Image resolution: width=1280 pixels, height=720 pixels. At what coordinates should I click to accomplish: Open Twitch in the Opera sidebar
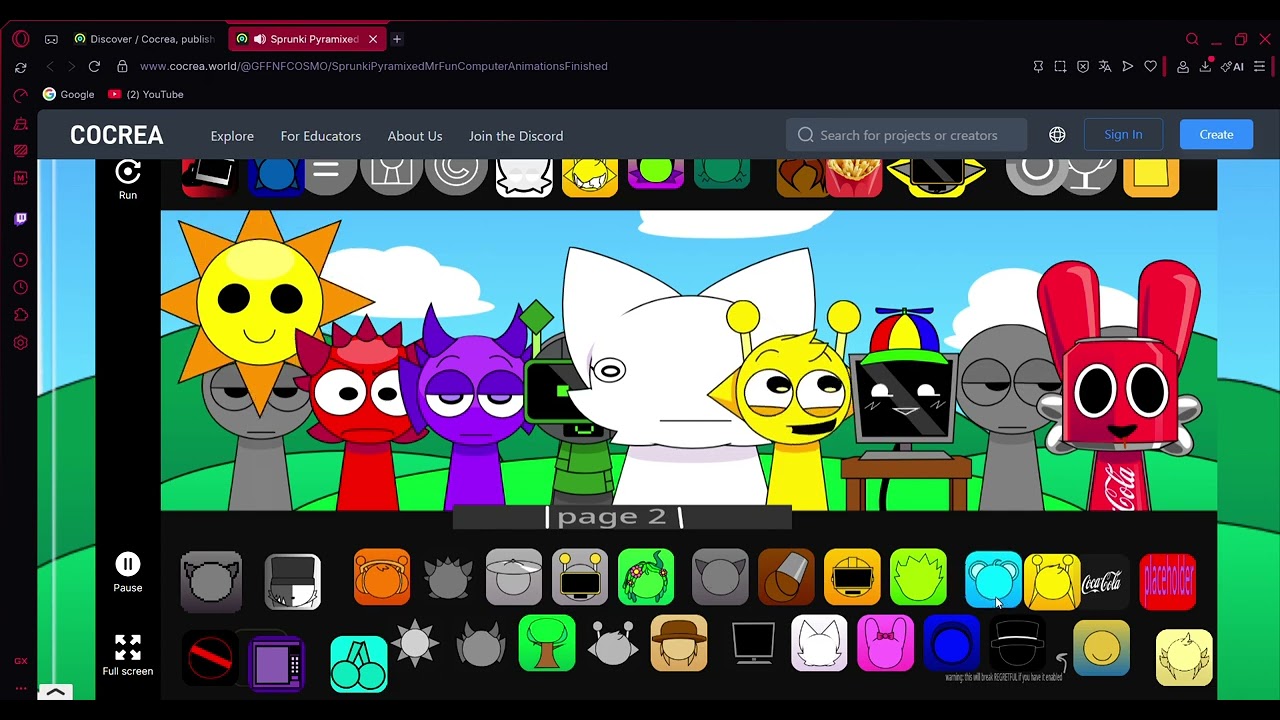(x=20, y=218)
